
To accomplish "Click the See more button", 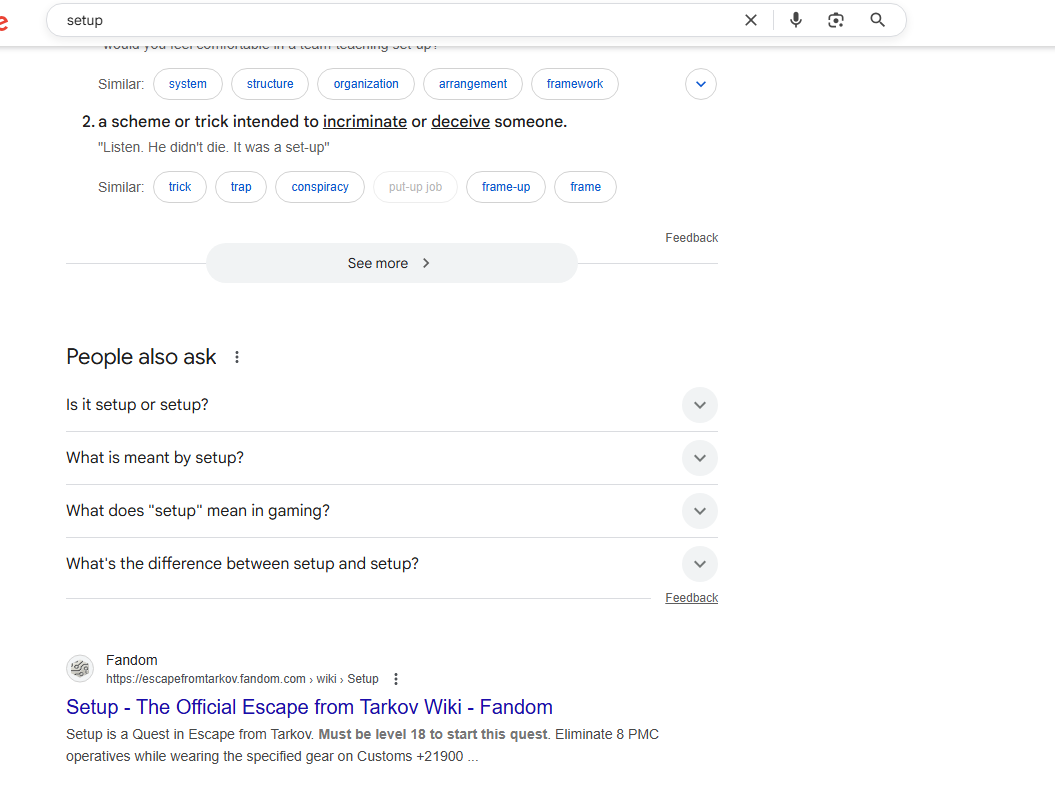I will [391, 264].
